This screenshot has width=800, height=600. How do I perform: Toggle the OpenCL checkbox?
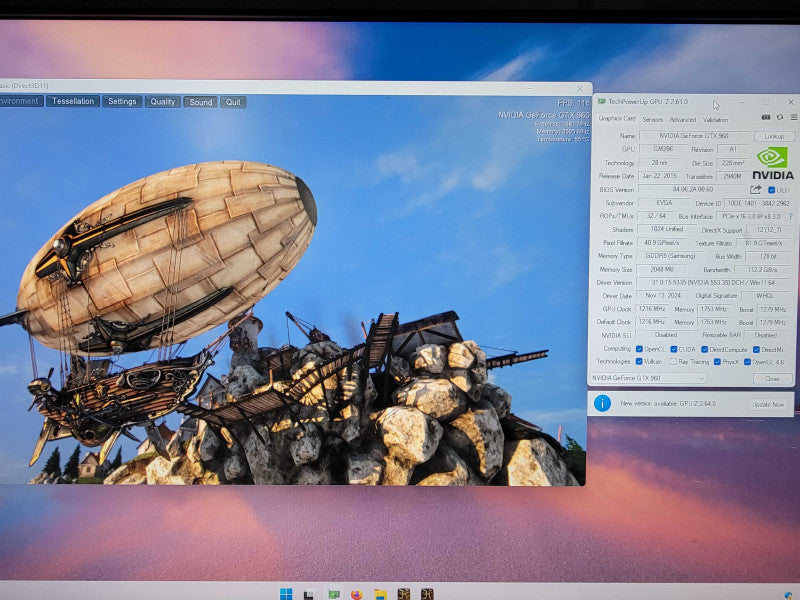click(x=639, y=349)
